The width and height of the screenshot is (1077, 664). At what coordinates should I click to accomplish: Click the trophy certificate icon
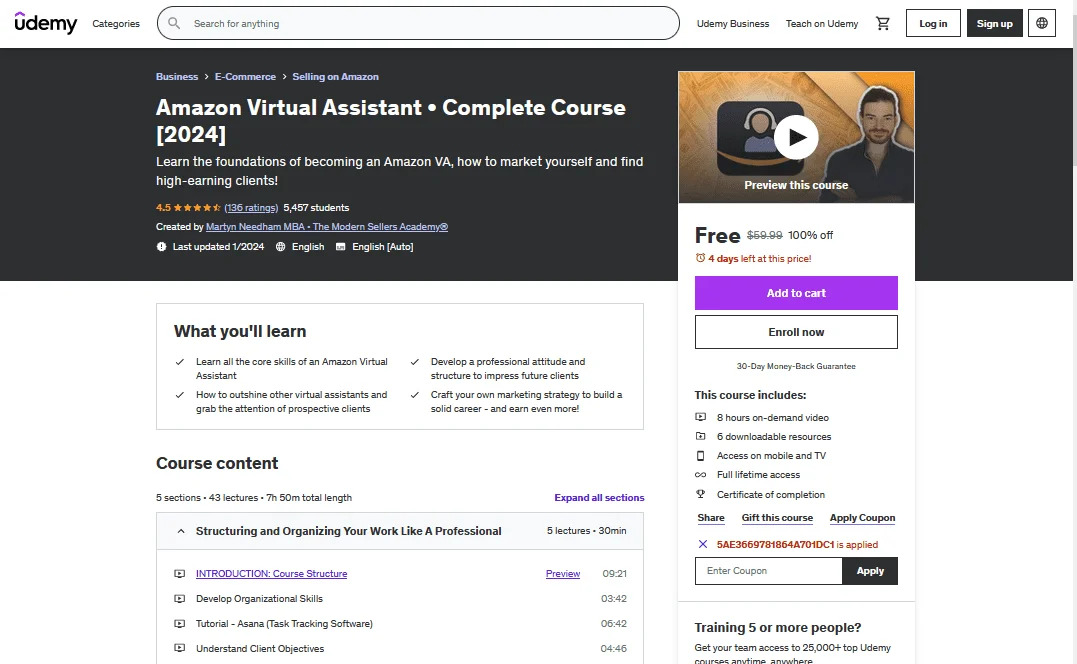tap(700, 494)
